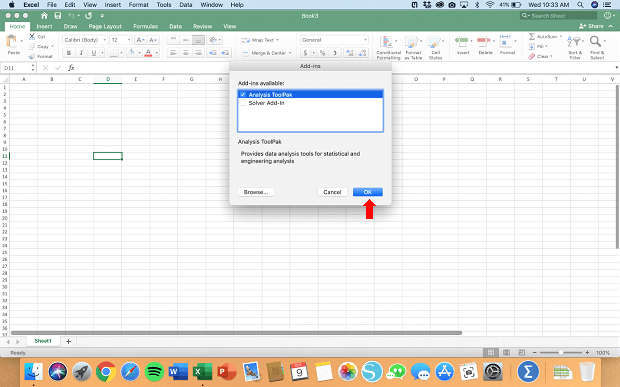620x387 pixels.
Task: Add a new sheet with plus button
Action: pyautogui.click(x=68, y=341)
